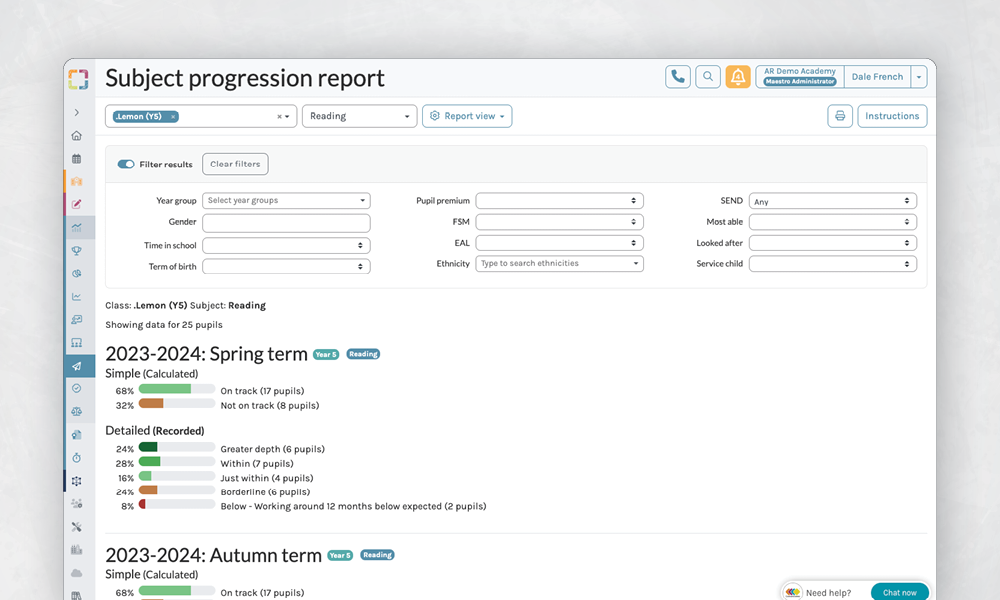Open the Report view dropdown menu
Screen dimensions: 1000x600
pos(467,116)
